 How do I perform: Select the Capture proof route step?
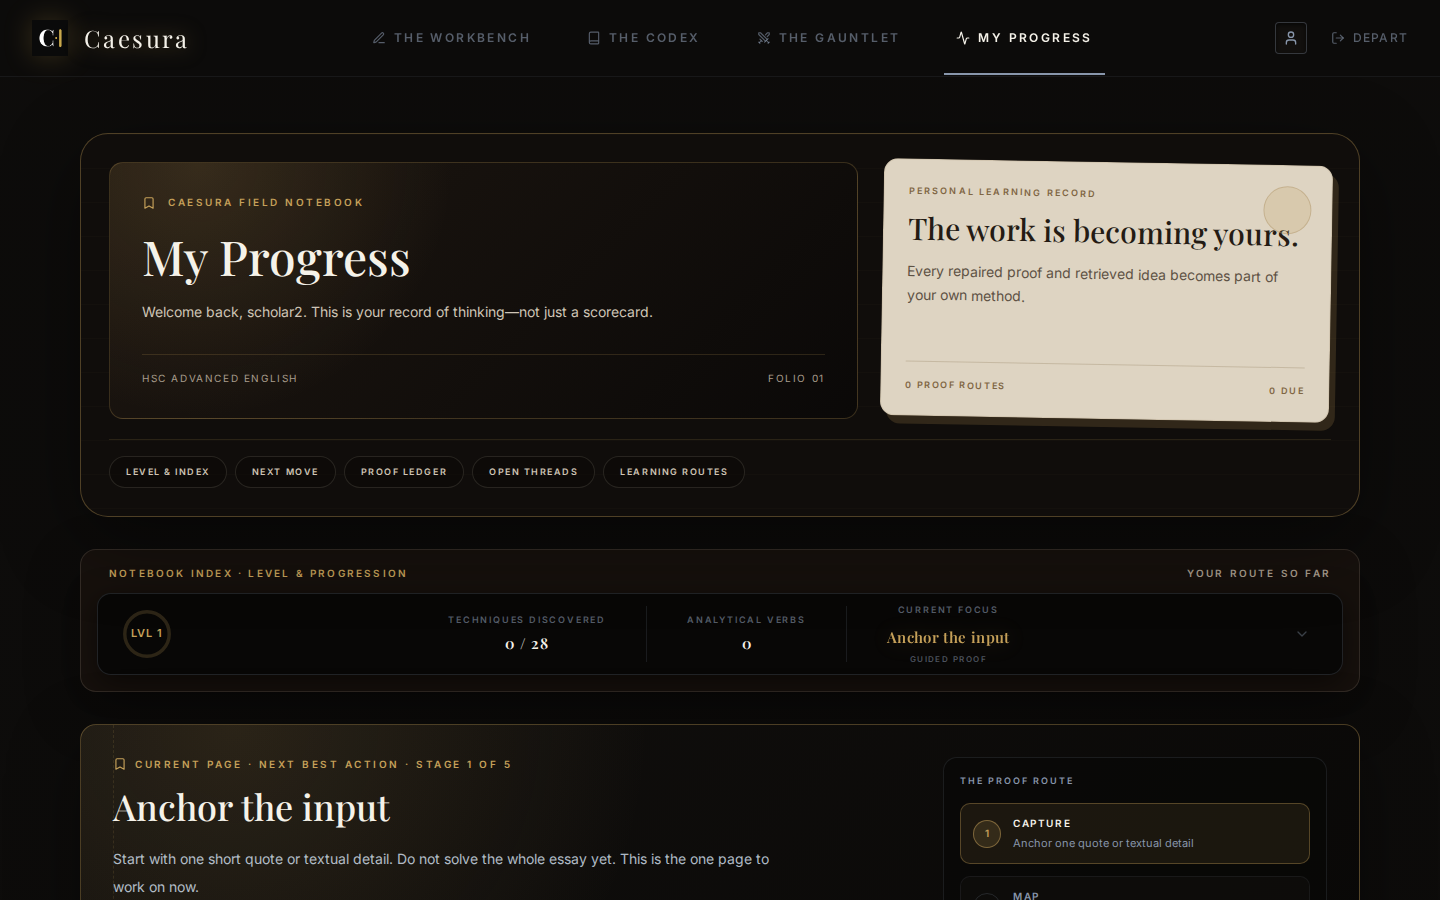point(1135,833)
